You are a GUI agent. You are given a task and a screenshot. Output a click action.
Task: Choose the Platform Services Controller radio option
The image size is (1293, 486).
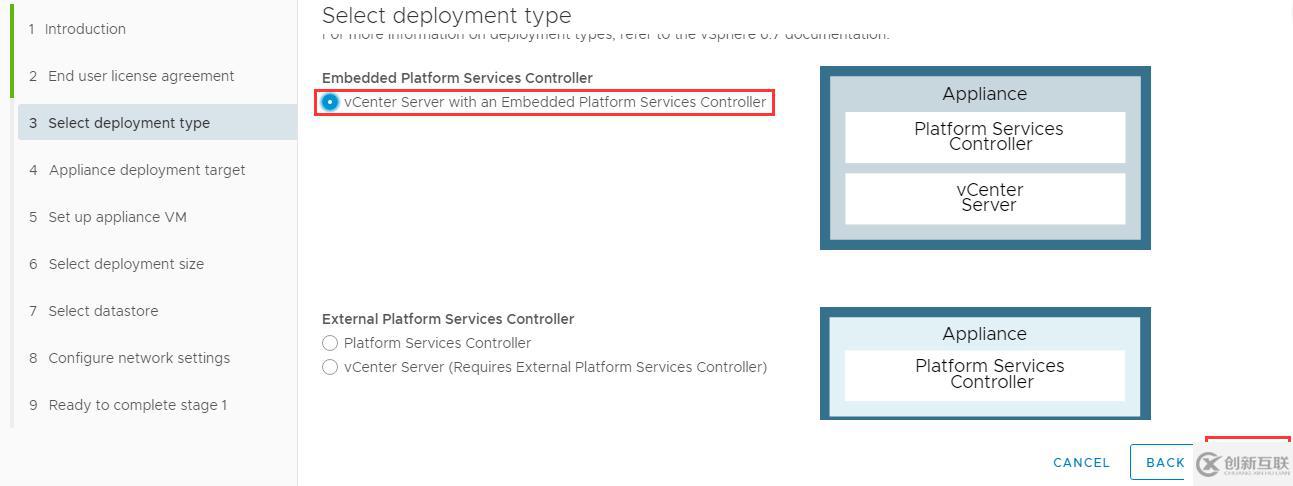click(330, 343)
